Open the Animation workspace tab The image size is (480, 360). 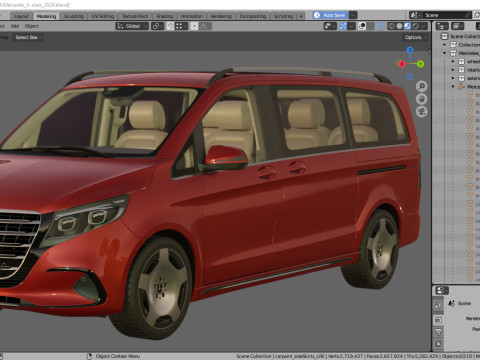192,16
